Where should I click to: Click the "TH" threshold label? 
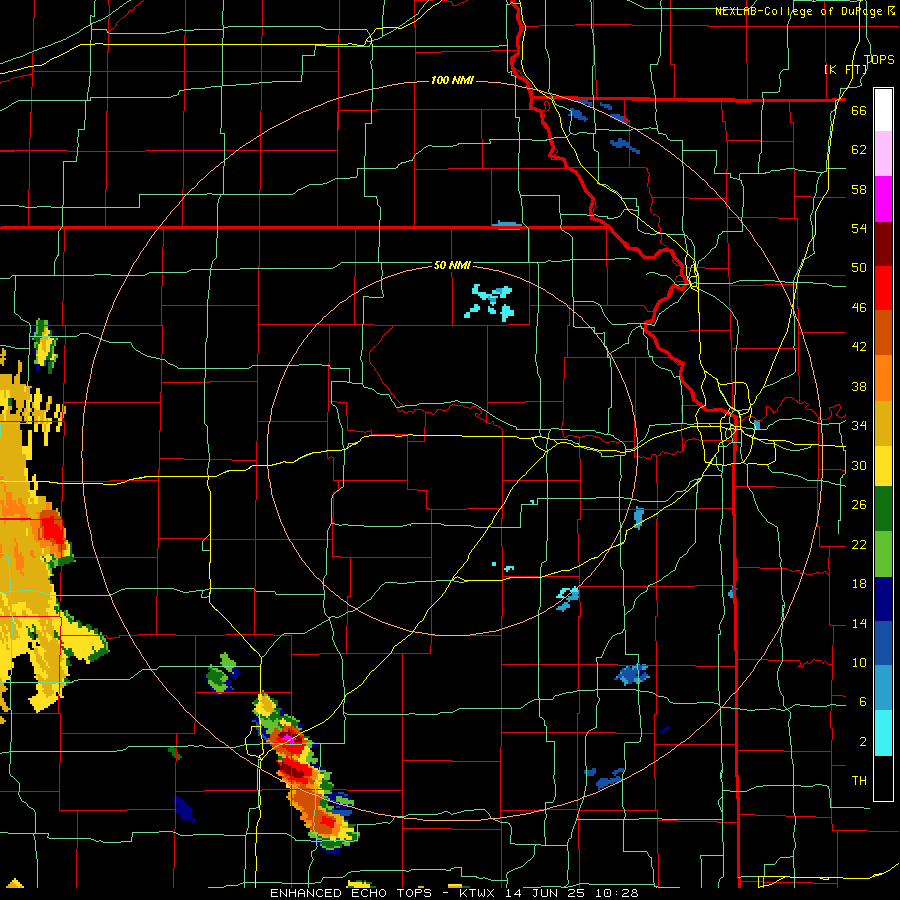click(859, 780)
